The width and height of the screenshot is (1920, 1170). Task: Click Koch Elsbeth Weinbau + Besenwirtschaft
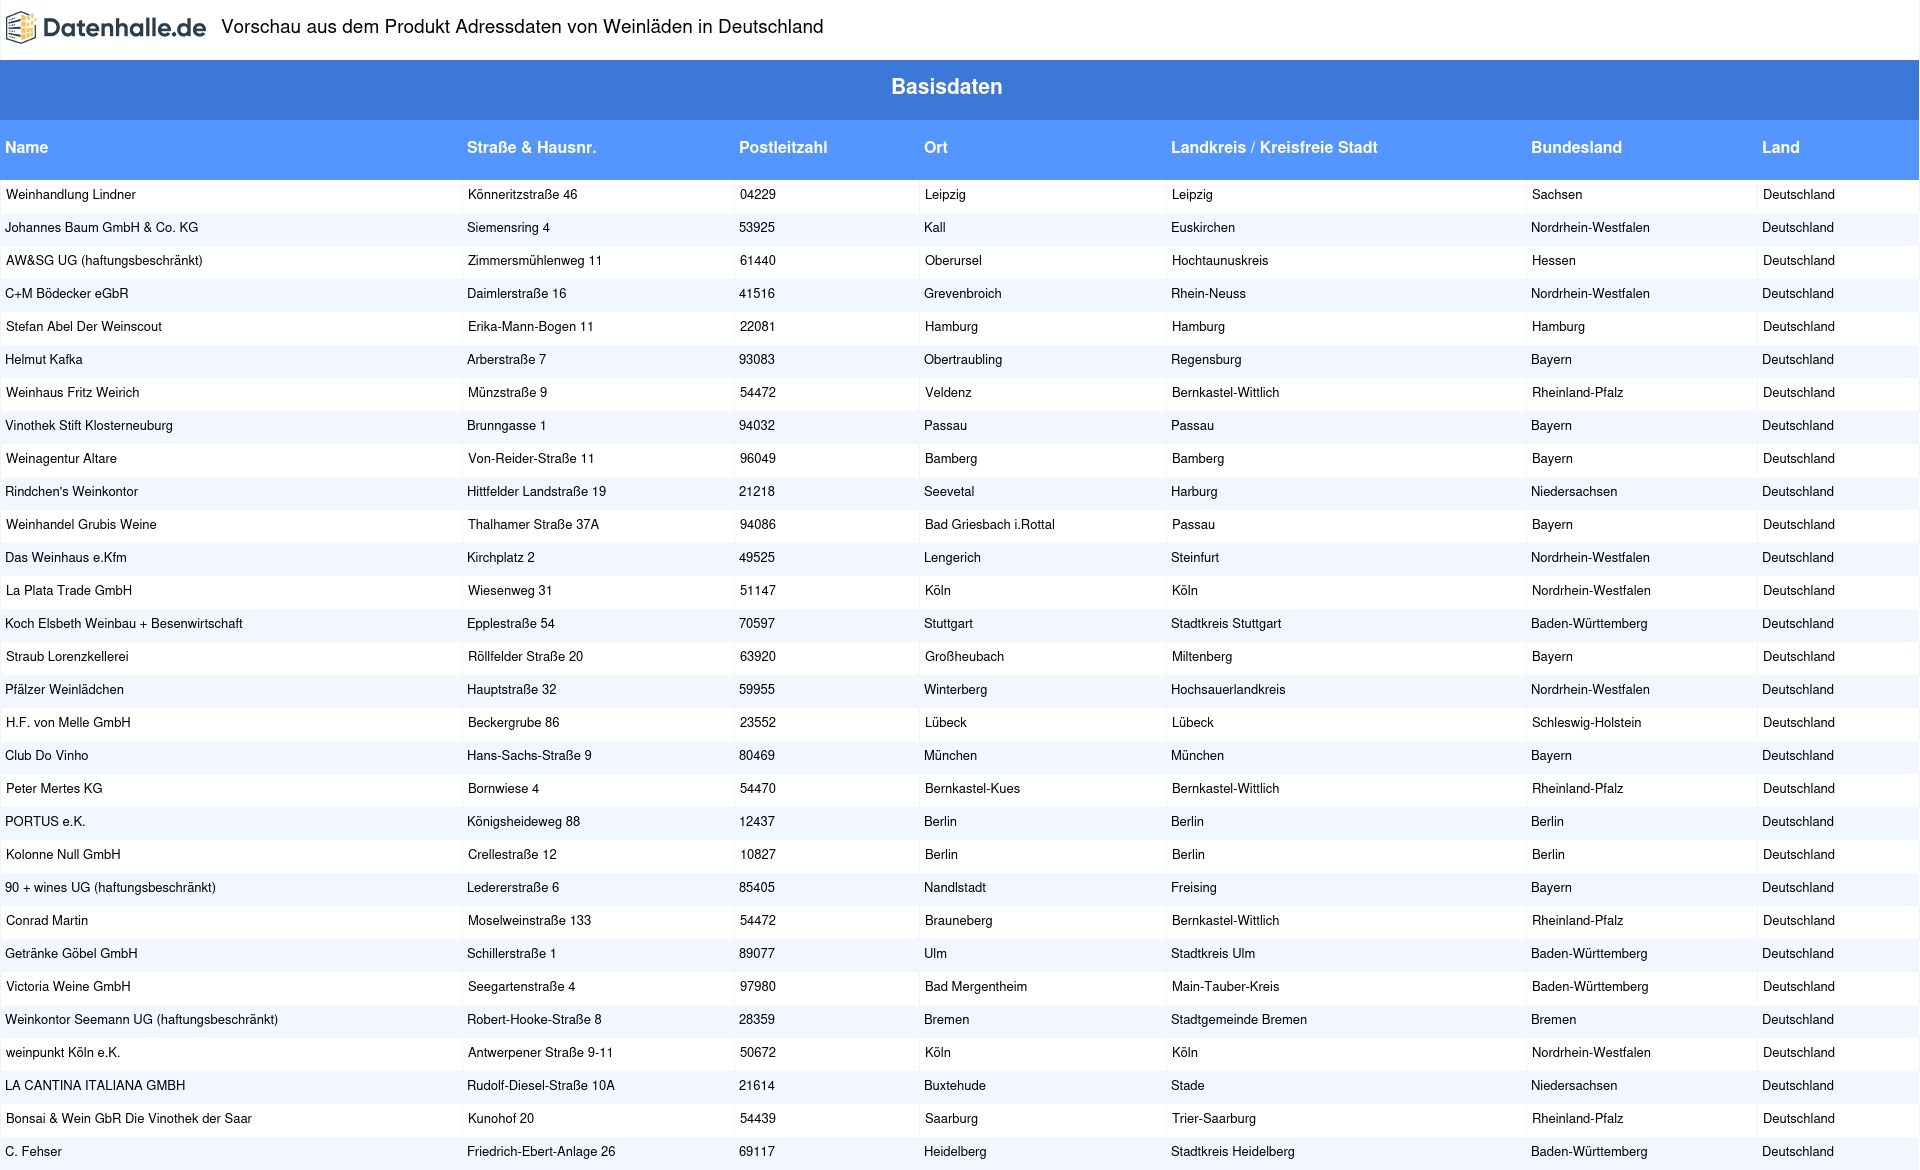tap(124, 624)
